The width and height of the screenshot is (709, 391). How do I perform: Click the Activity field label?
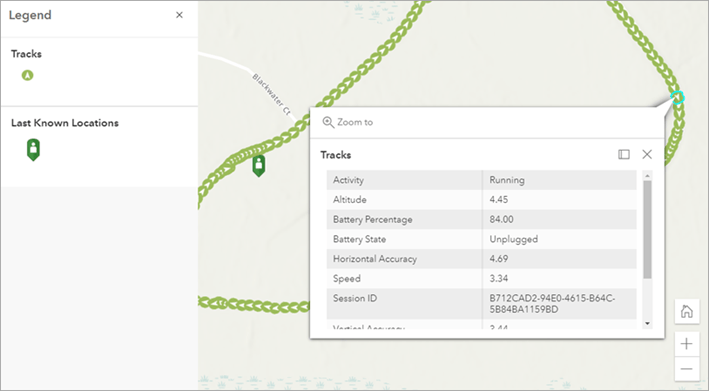coord(348,180)
